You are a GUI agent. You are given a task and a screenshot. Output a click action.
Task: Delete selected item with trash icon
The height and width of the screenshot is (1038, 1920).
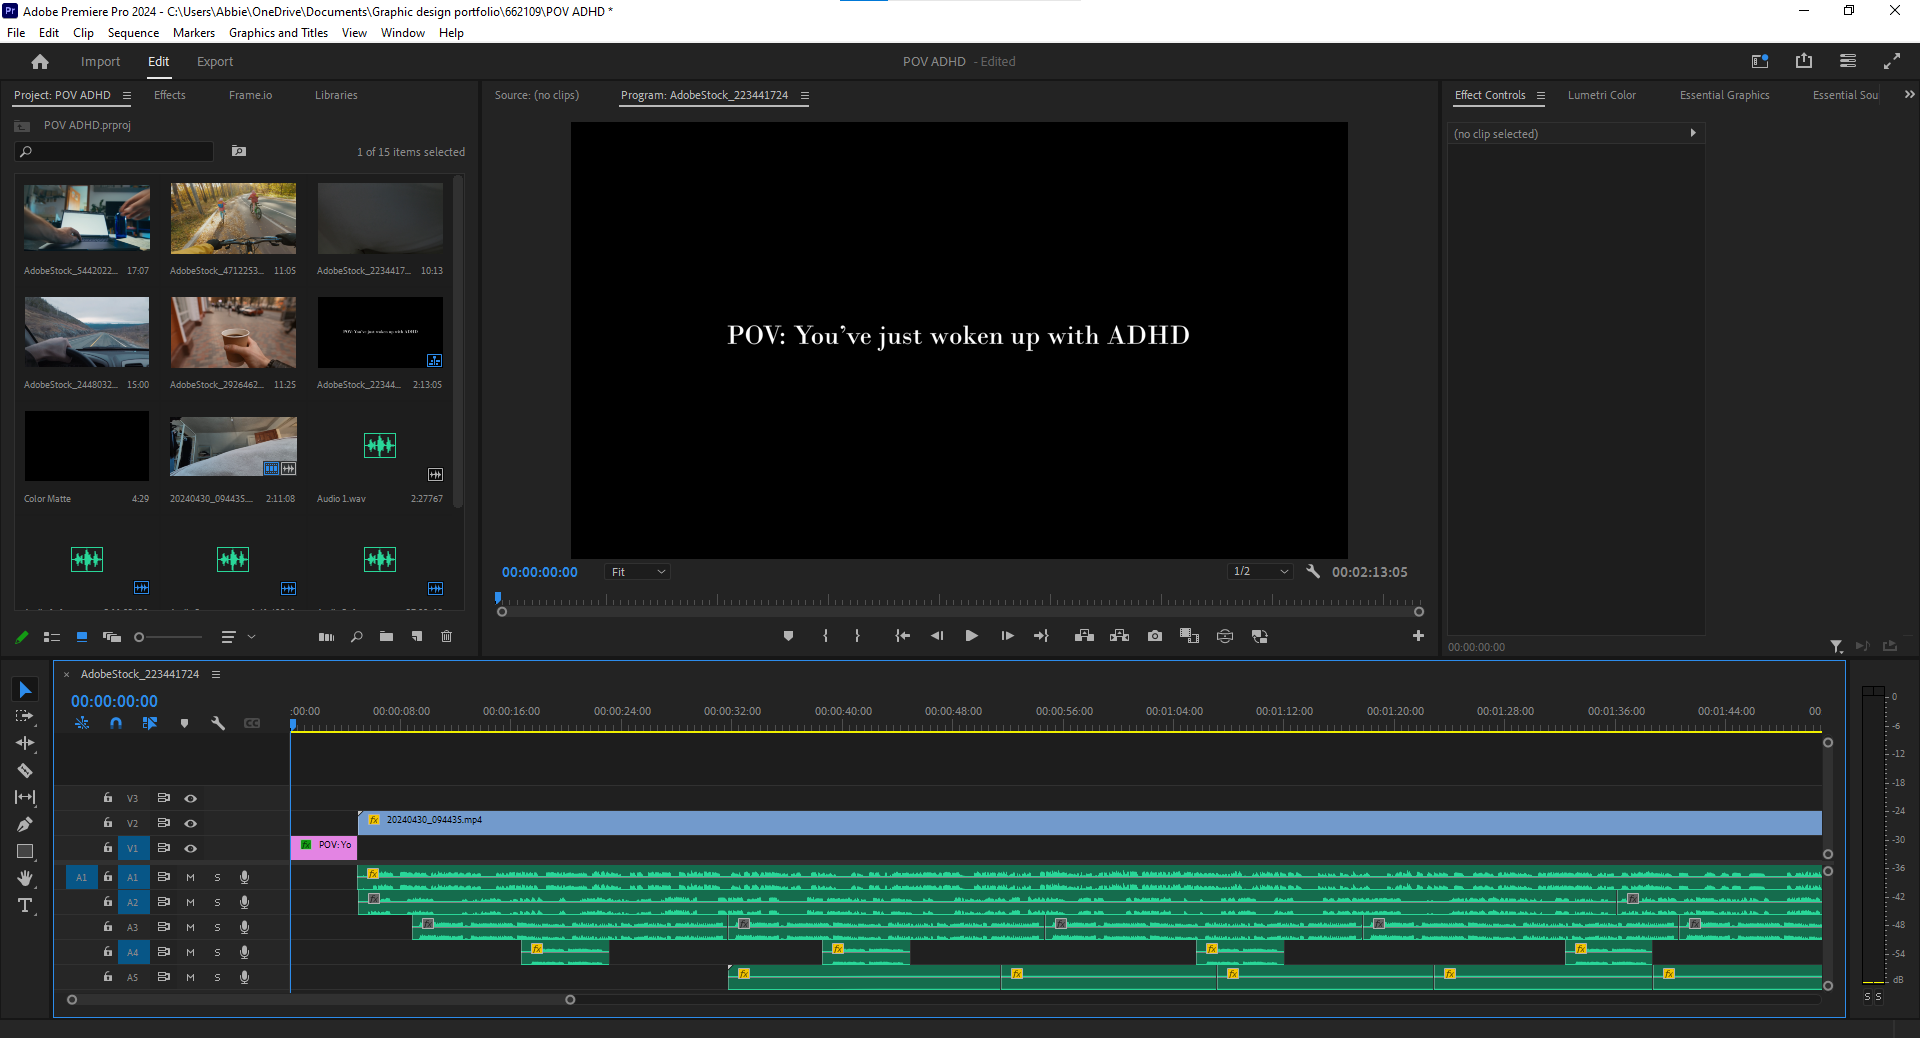tap(447, 637)
